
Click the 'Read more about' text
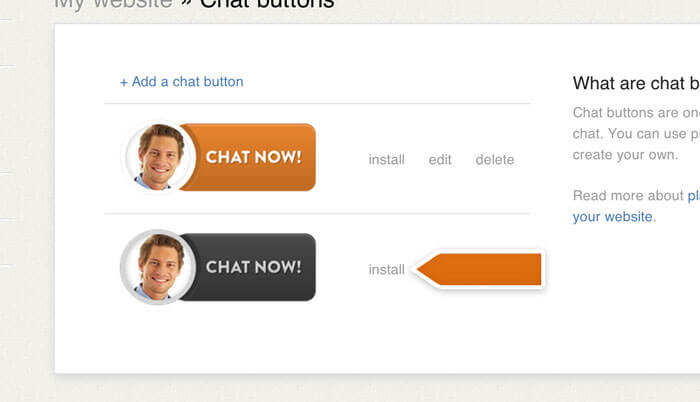(x=628, y=195)
